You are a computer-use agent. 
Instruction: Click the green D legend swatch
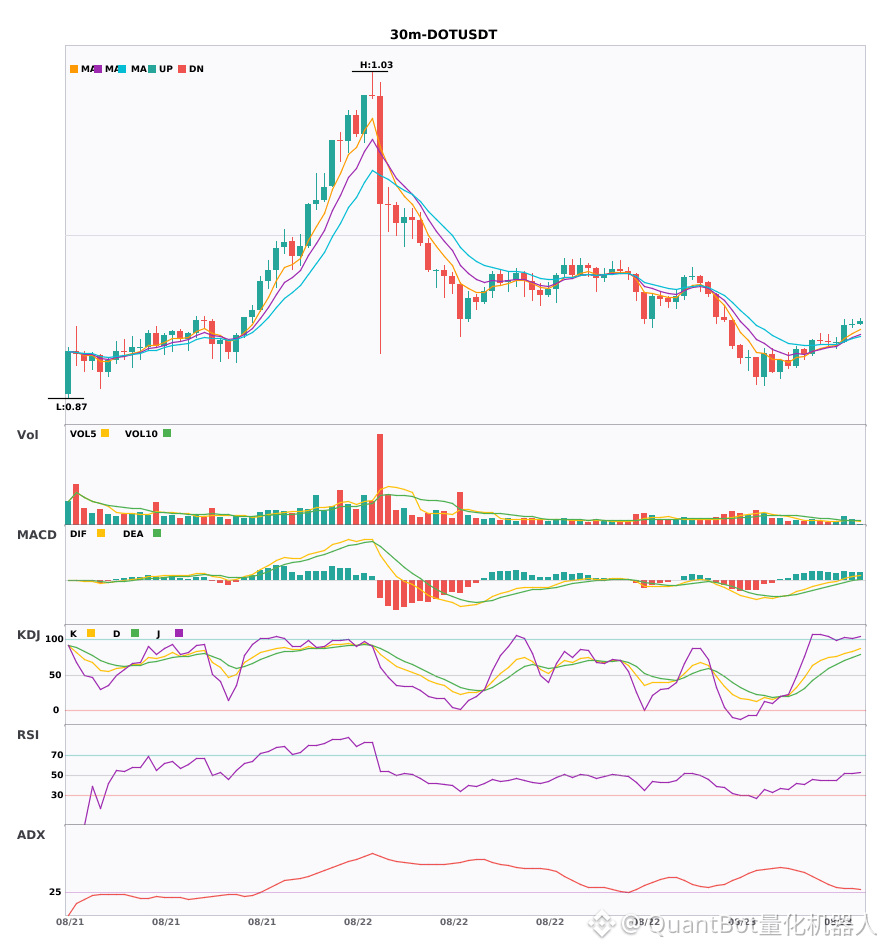(x=135, y=633)
